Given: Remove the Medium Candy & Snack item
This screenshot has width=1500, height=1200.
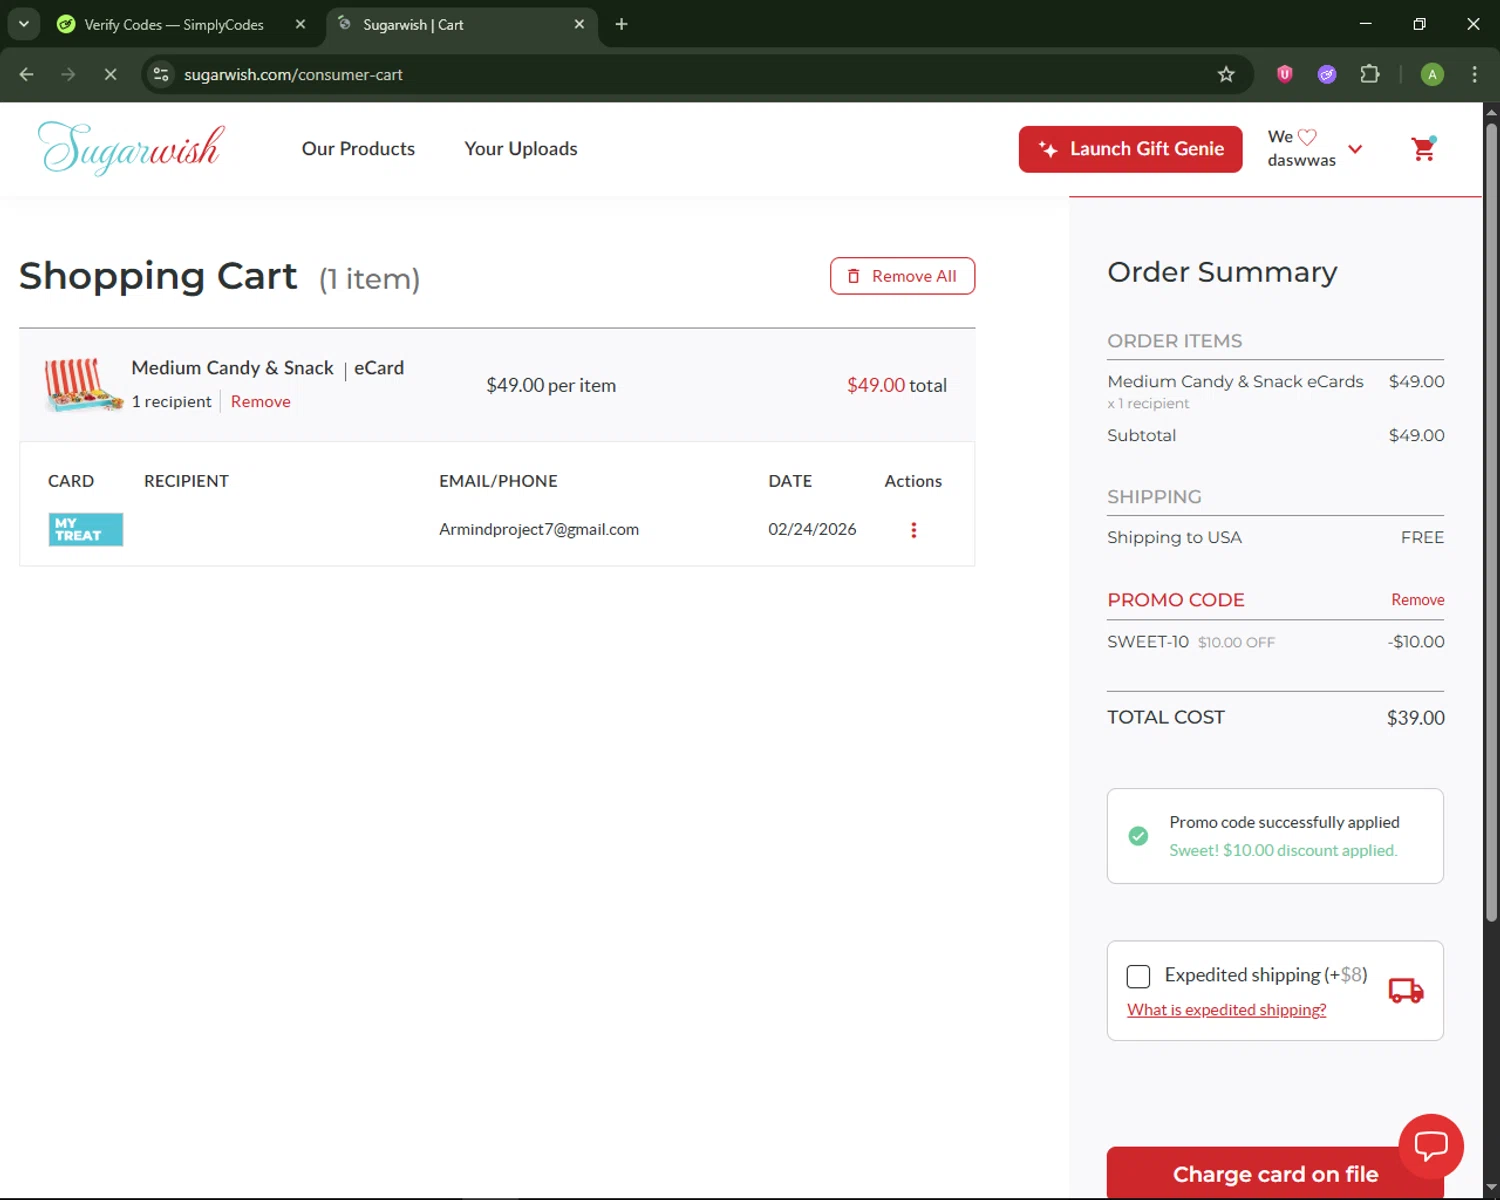Looking at the screenshot, I should pyautogui.click(x=261, y=401).
